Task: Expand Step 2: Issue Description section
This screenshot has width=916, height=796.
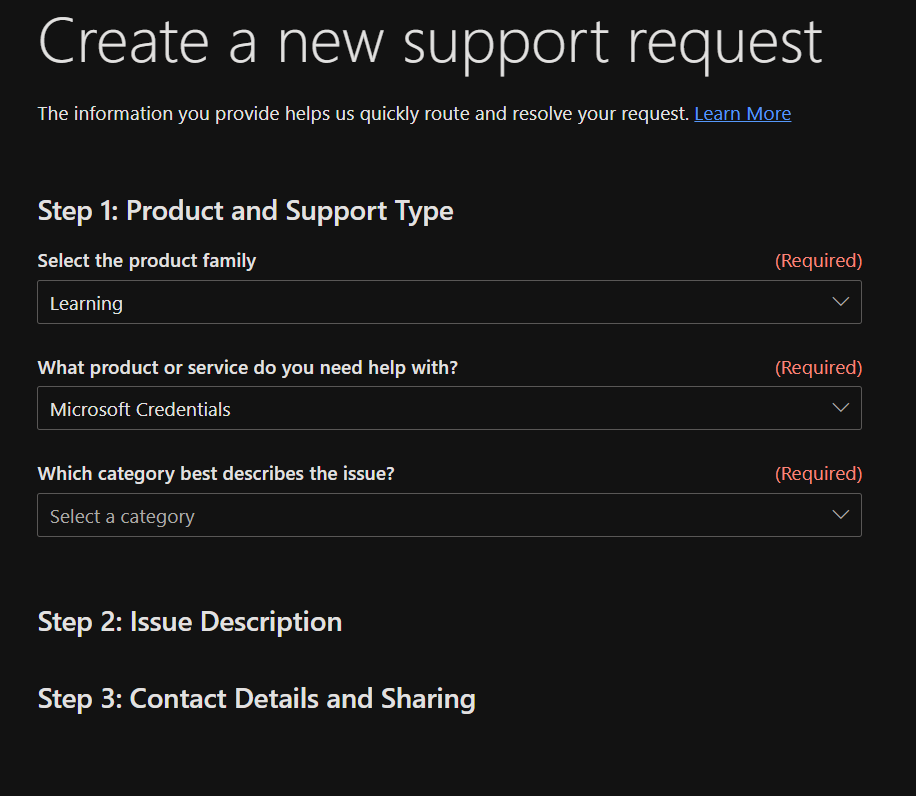Action: (x=190, y=621)
